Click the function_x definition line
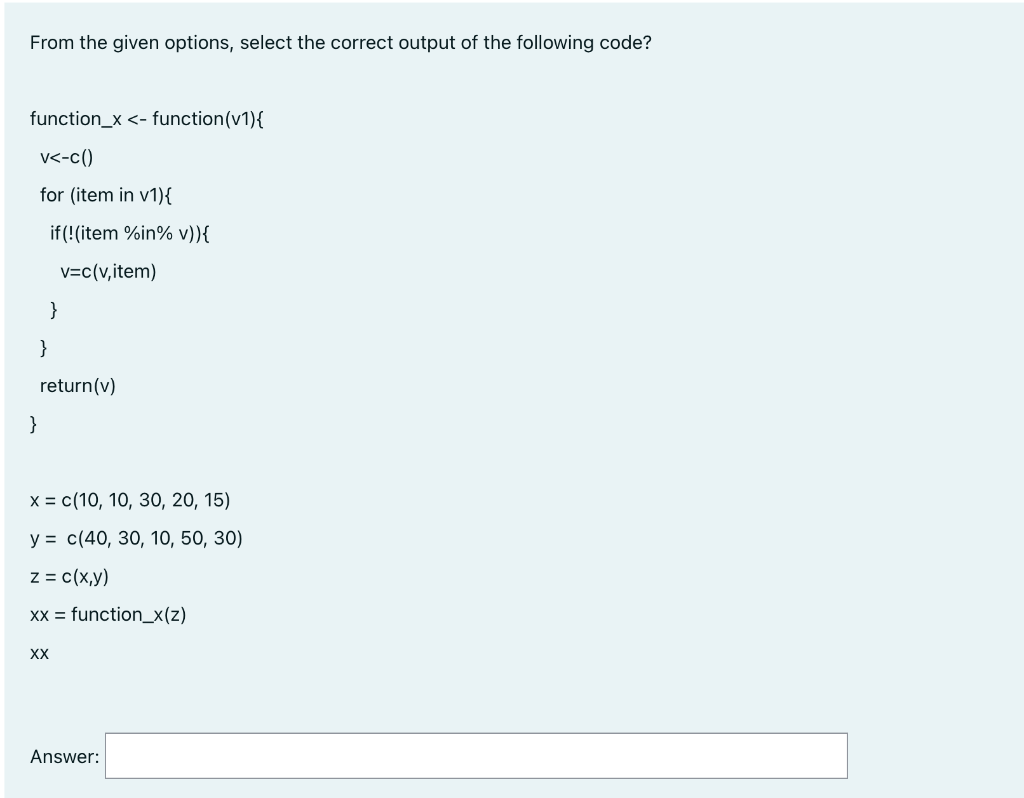Image resolution: width=1024 pixels, height=798 pixels. pyautogui.click(x=147, y=118)
